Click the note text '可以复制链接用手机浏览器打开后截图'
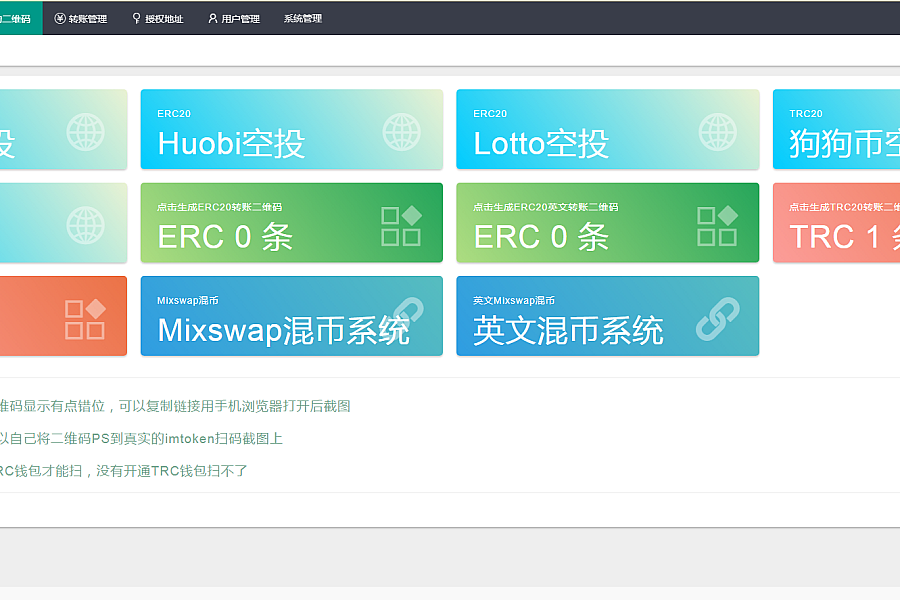 point(235,406)
